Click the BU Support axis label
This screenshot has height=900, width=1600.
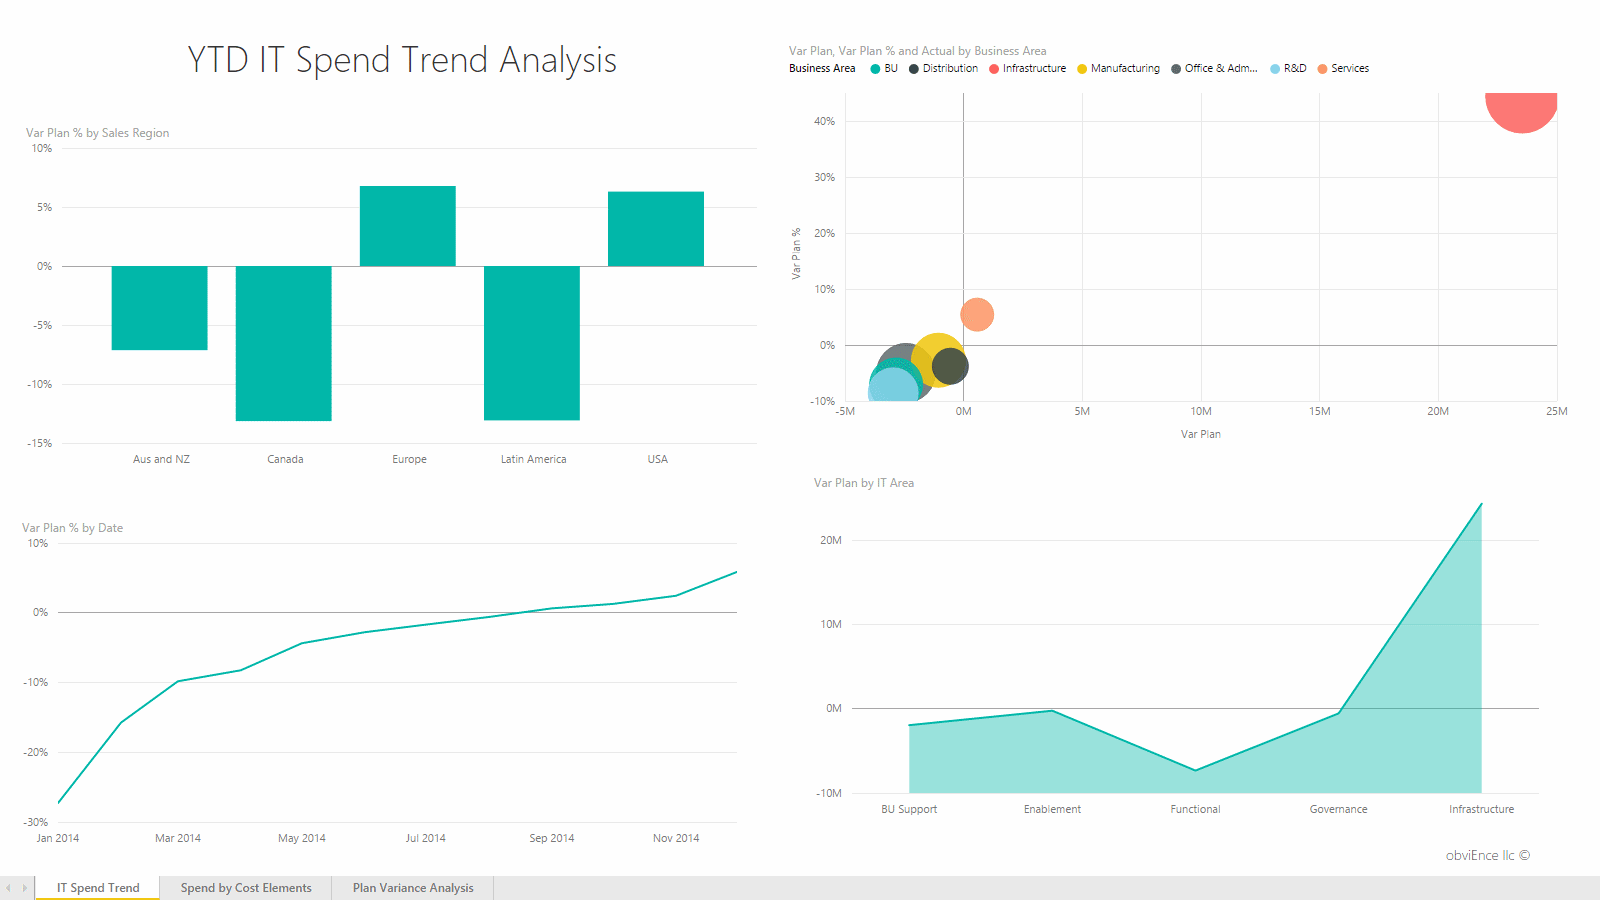909,810
